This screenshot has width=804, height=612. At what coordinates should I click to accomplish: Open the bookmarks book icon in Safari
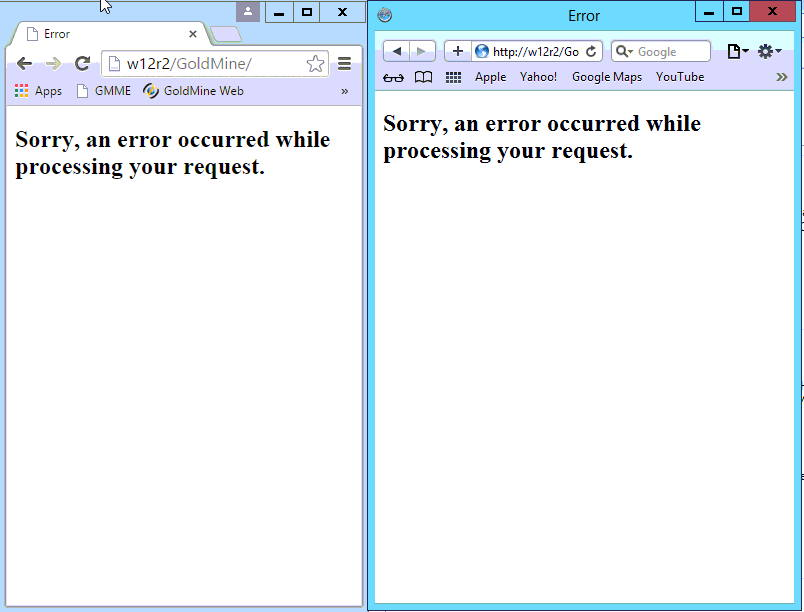(x=423, y=77)
